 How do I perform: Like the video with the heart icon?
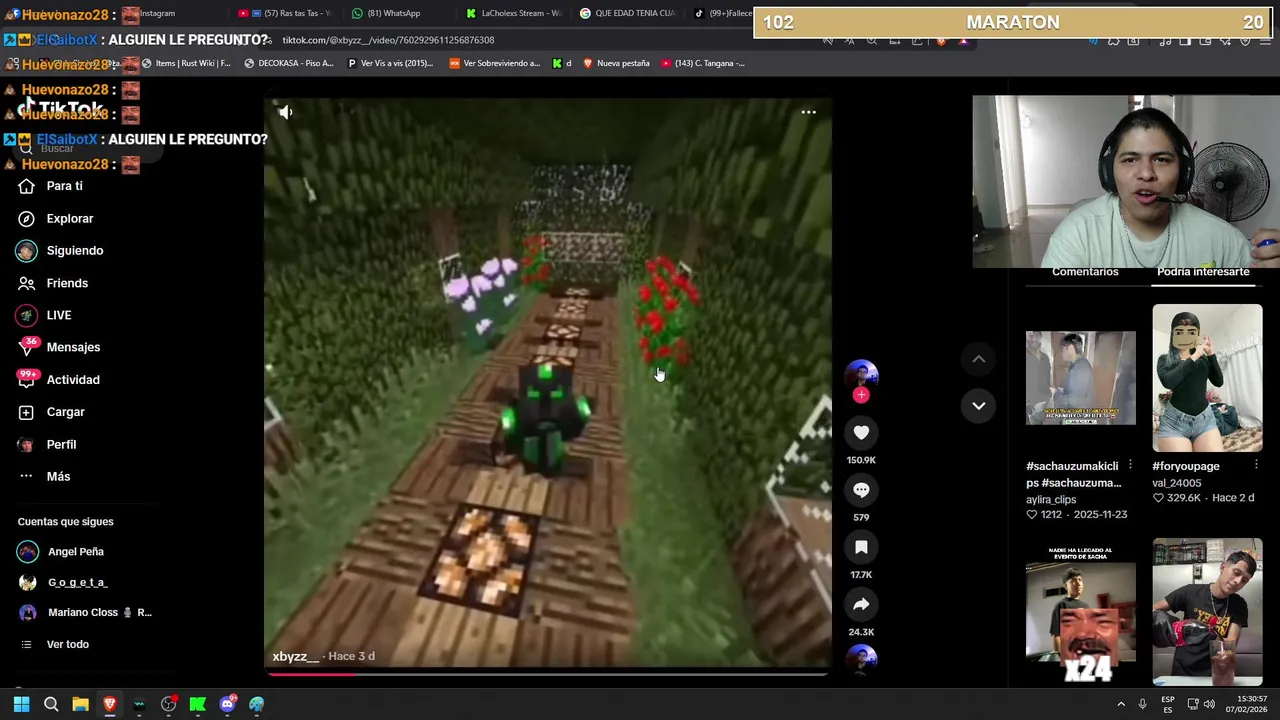(x=861, y=432)
